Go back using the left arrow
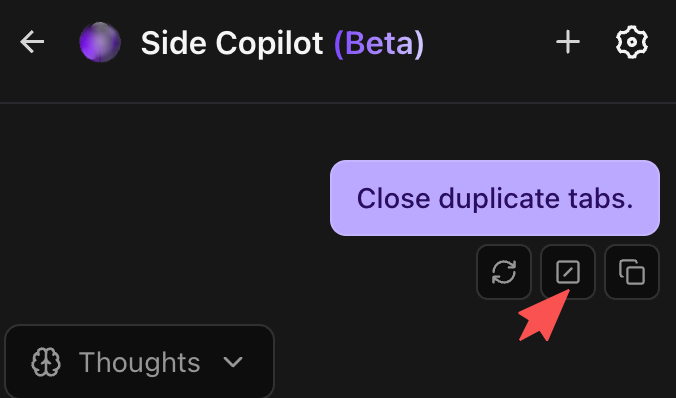Screen dimensions: 676x398 point(32,42)
